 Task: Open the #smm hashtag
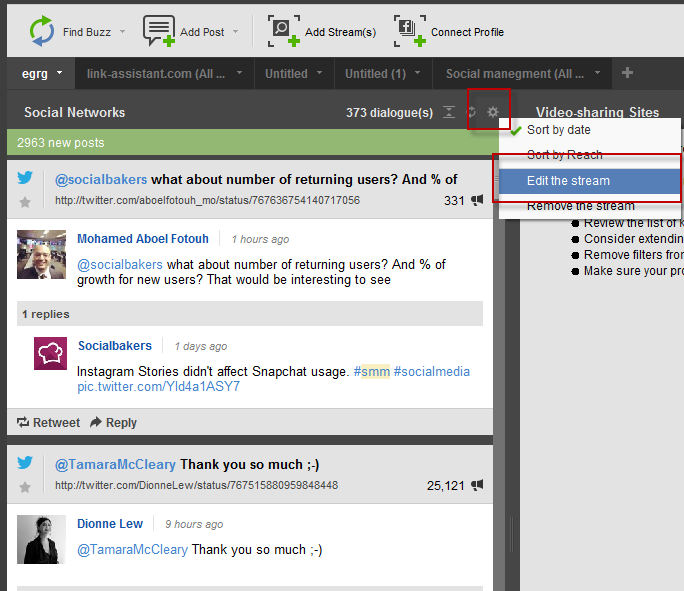click(x=372, y=371)
